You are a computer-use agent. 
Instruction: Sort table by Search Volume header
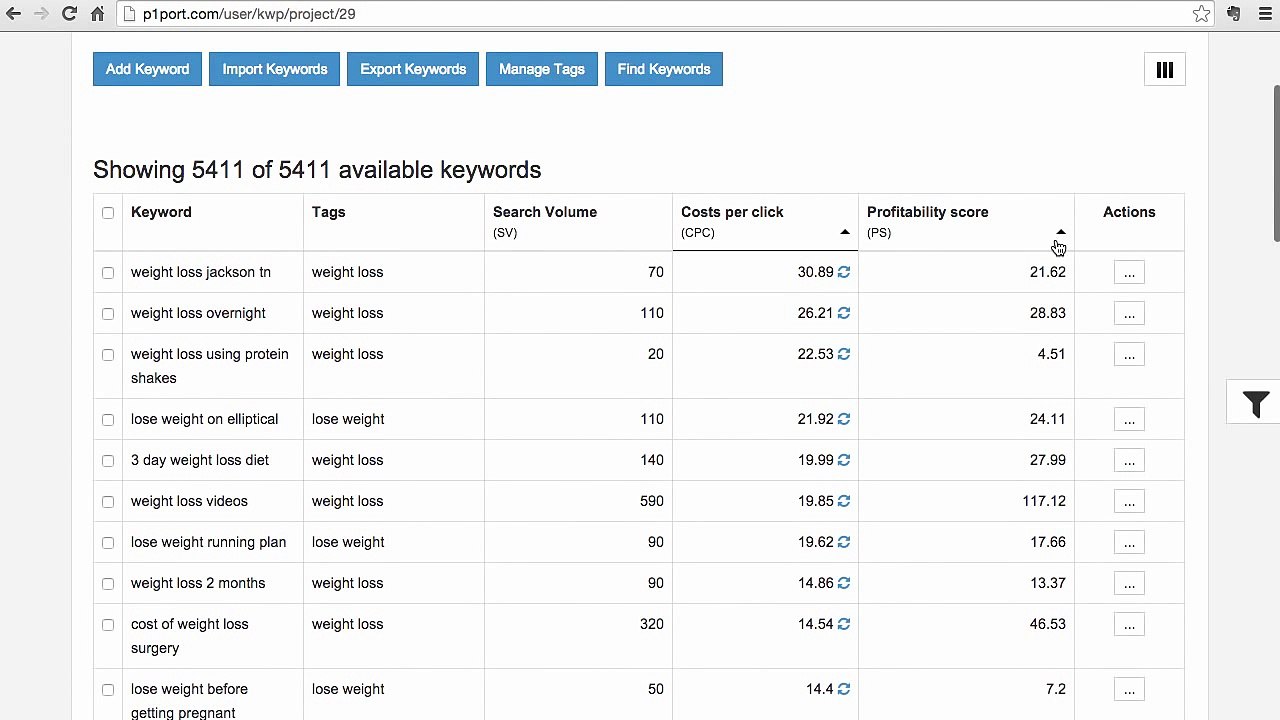click(x=545, y=212)
